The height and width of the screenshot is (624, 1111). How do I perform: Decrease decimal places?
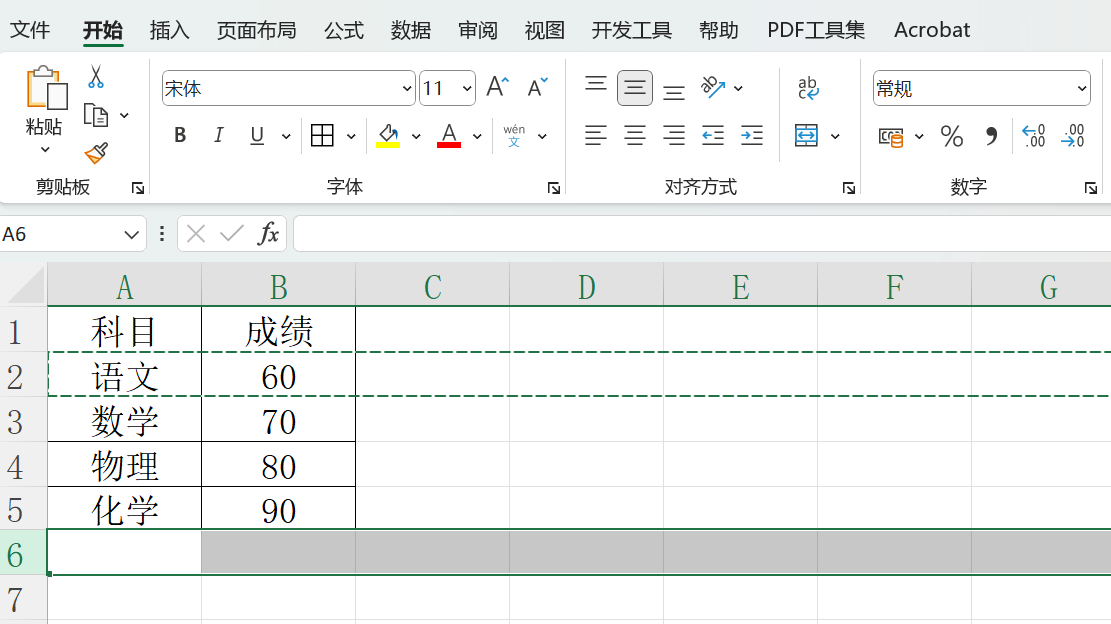pyautogui.click(x=1073, y=136)
